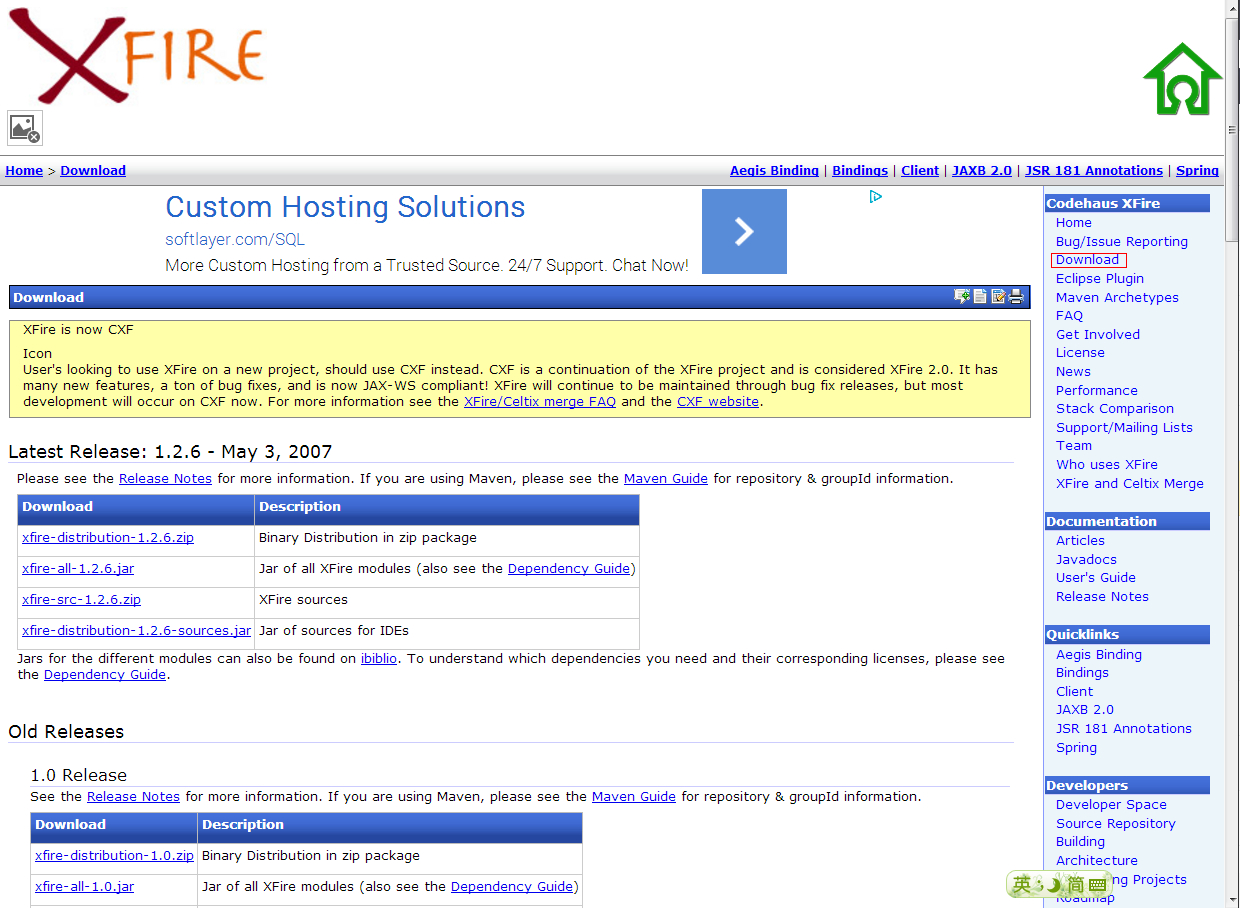
Task: Open the License sidebar link
Action: pos(1080,353)
